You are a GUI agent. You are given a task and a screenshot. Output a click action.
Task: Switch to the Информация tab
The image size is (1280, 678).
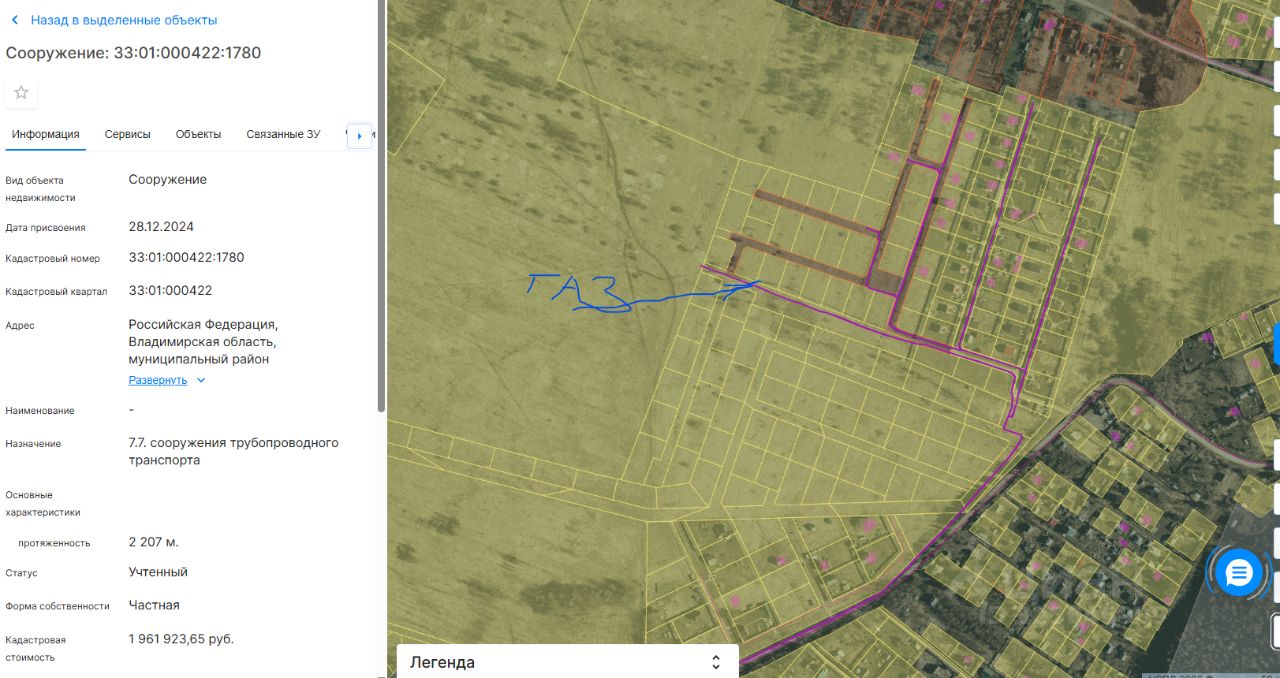point(46,134)
